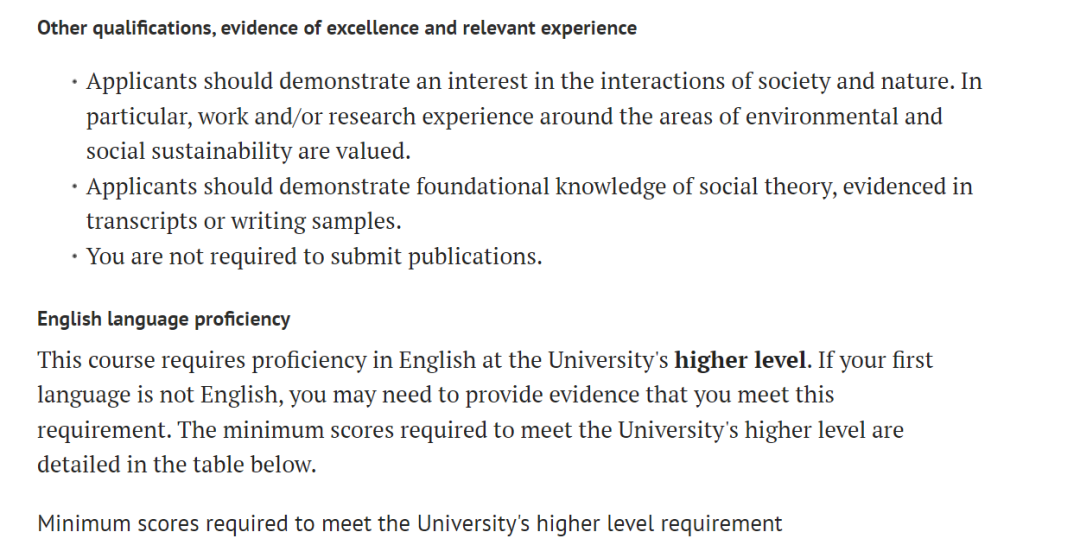This screenshot has height=551, width=1080.
Task: Click 'detailed in the table below' text
Action: 177,465
